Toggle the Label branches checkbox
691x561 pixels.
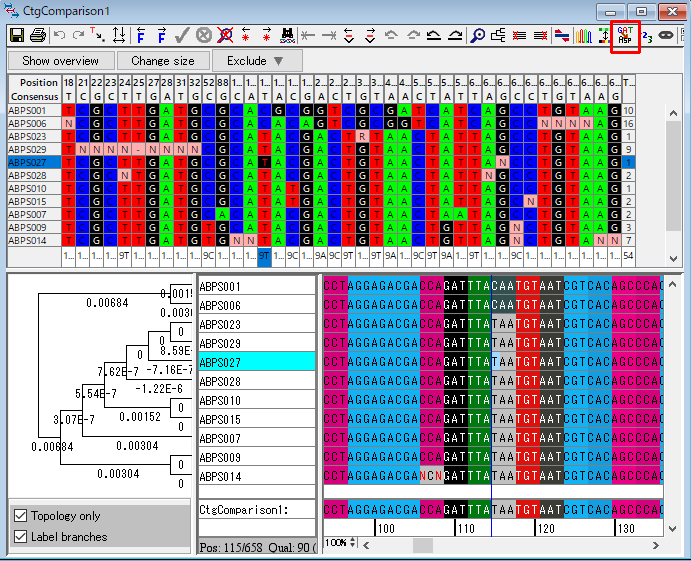point(21,536)
